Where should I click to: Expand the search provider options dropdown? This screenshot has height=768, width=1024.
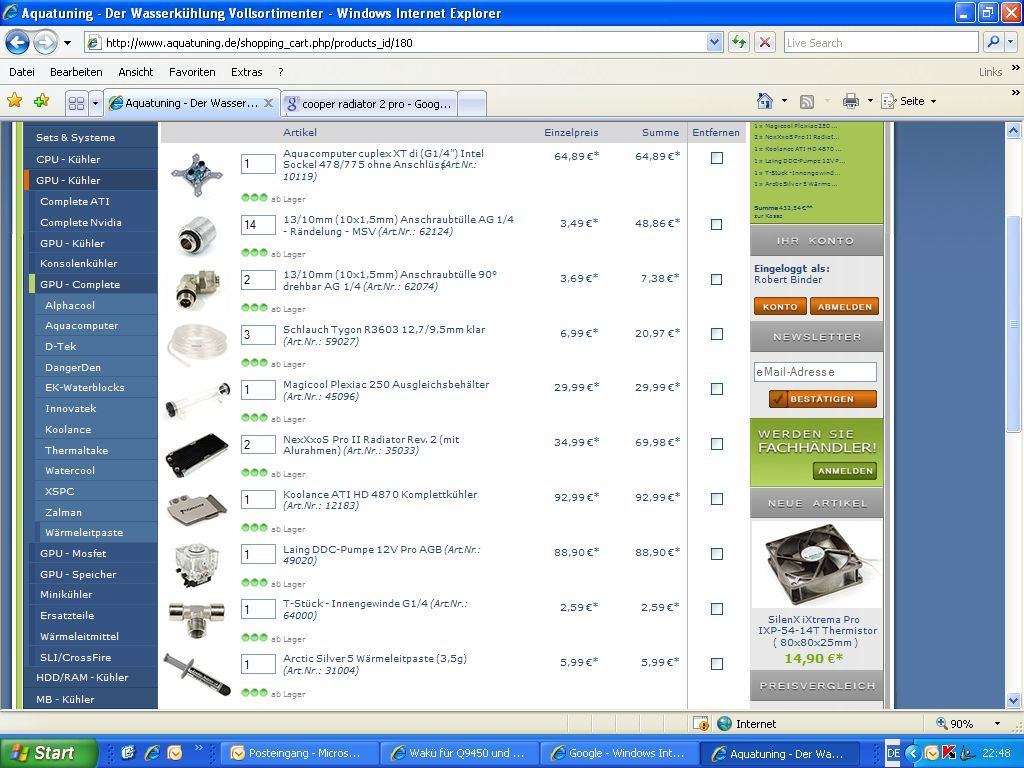(x=1011, y=42)
